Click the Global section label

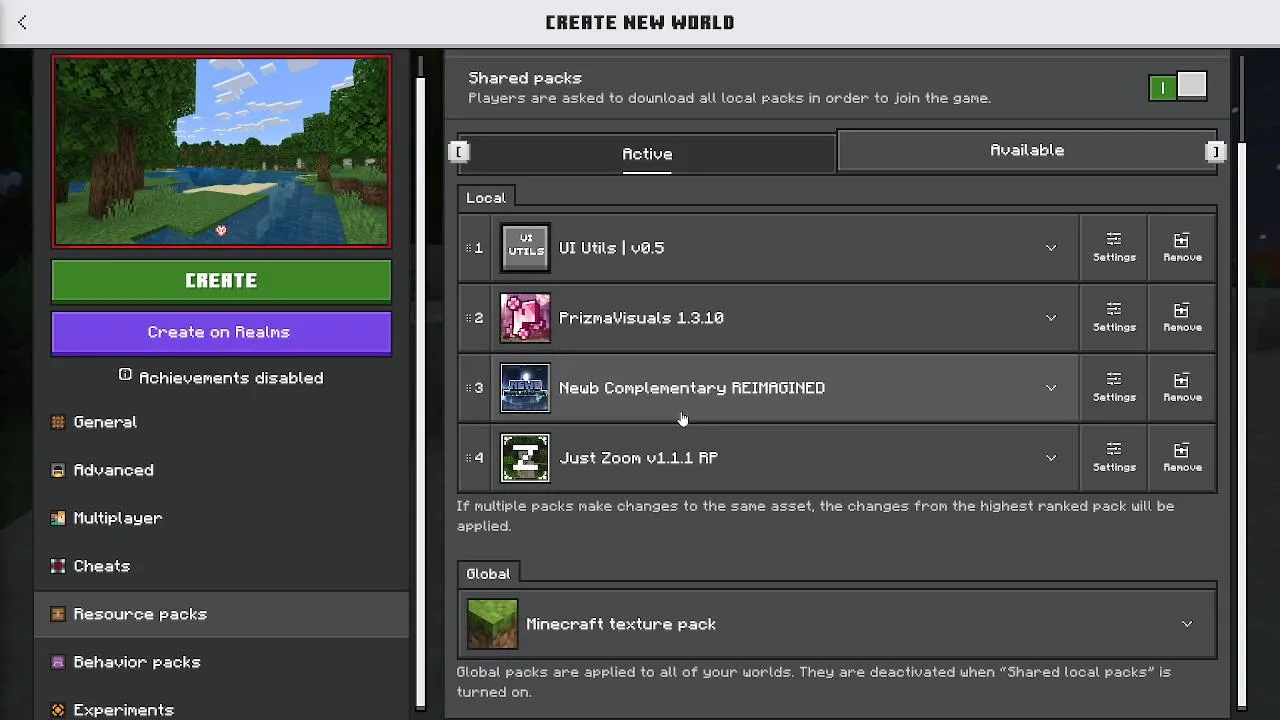pyautogui.click(x=488, y=574)
